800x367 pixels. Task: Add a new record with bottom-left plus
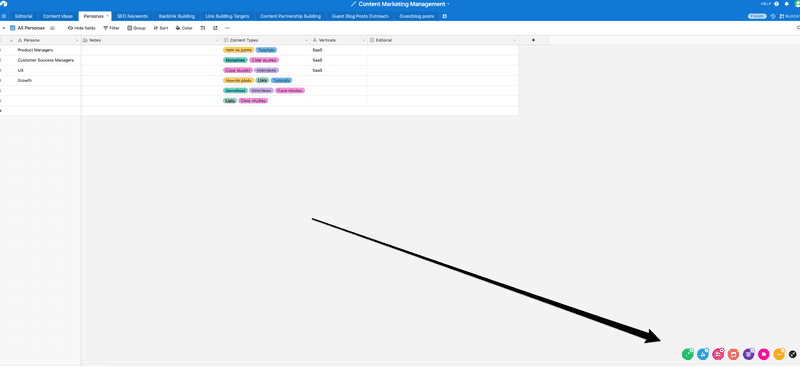point(1,111)
